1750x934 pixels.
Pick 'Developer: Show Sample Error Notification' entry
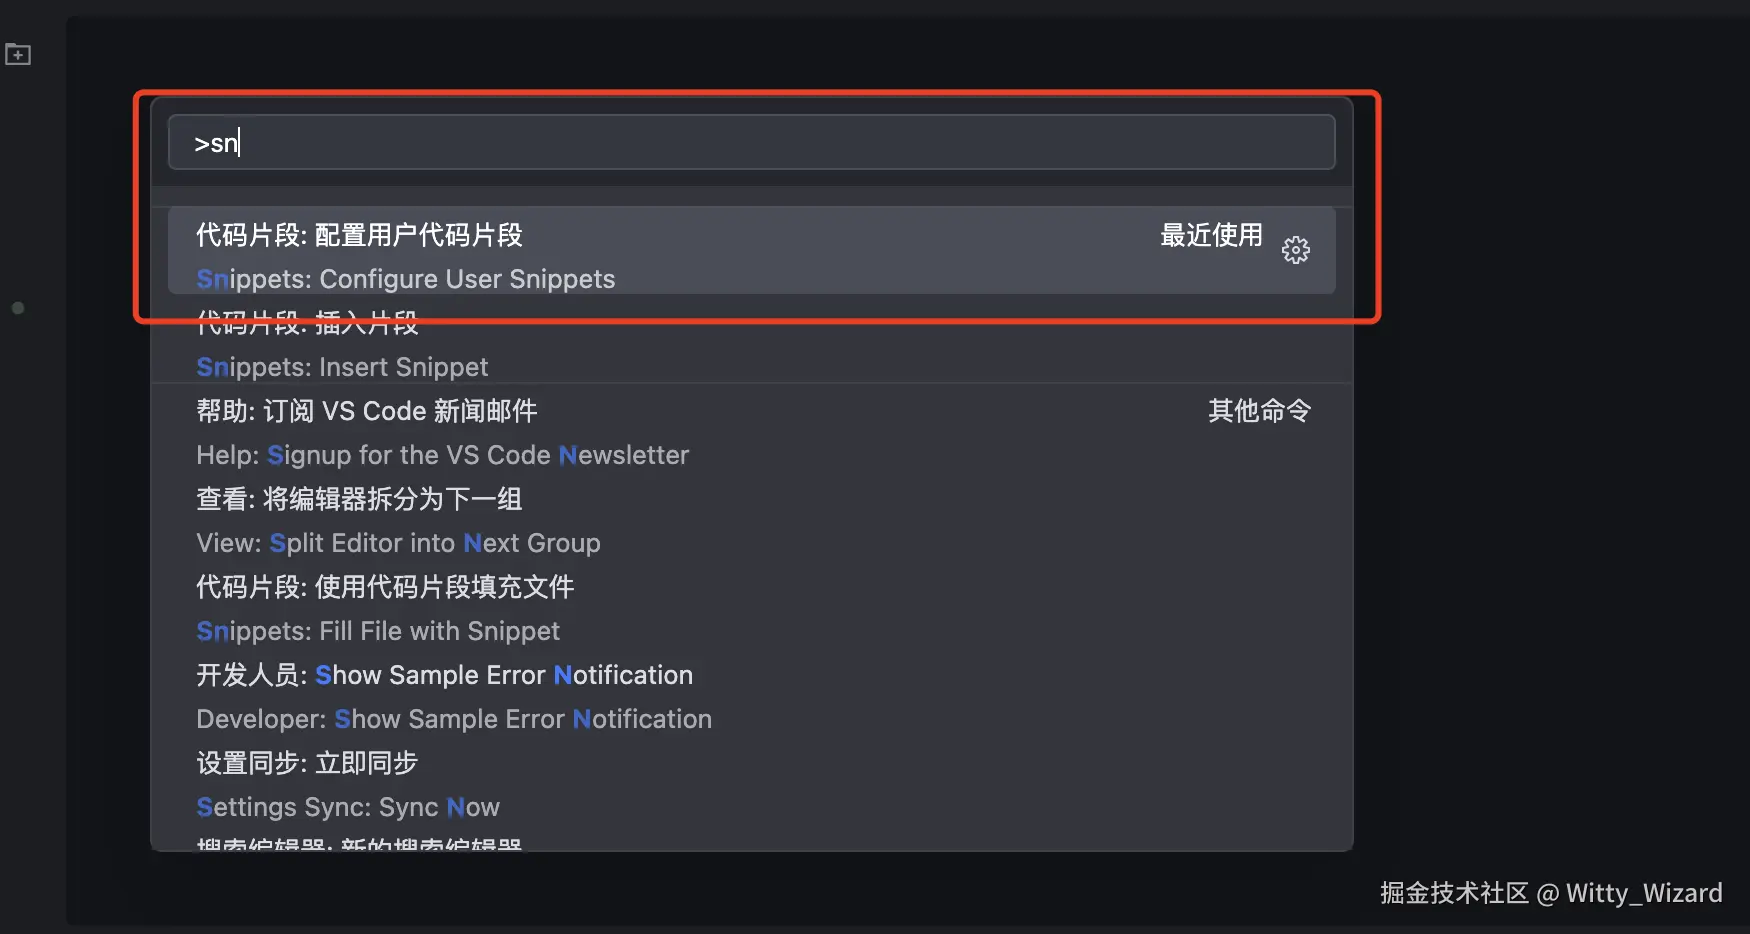(x=454, y=719)
